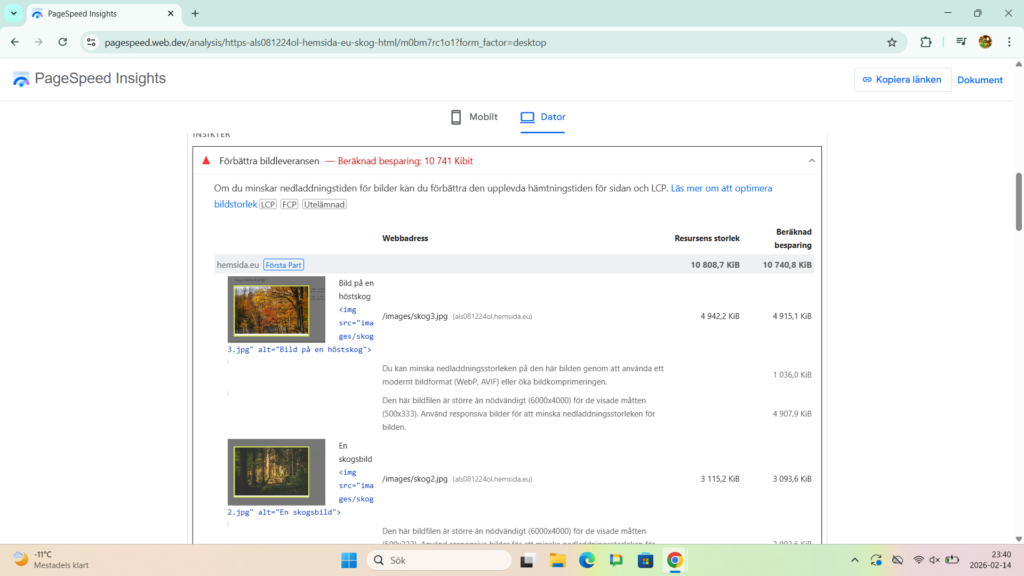Click the site information icon in address bar
This screenshot has width=1024, height=576.
click(x=90, y=42)
